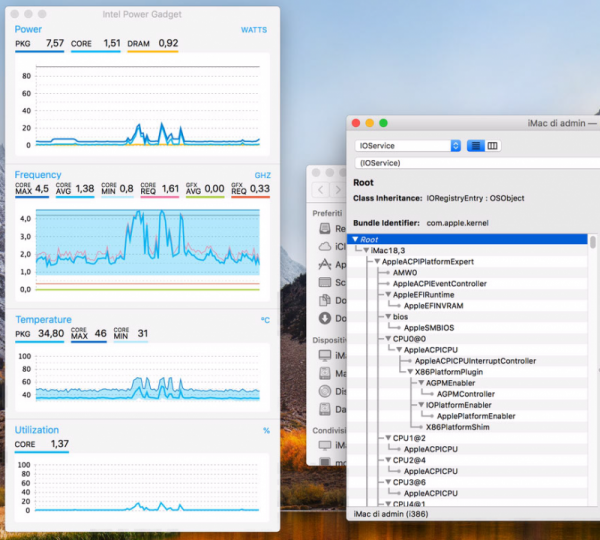Click the IORegistryExplorer yellow minimize button

coord(370,123)
